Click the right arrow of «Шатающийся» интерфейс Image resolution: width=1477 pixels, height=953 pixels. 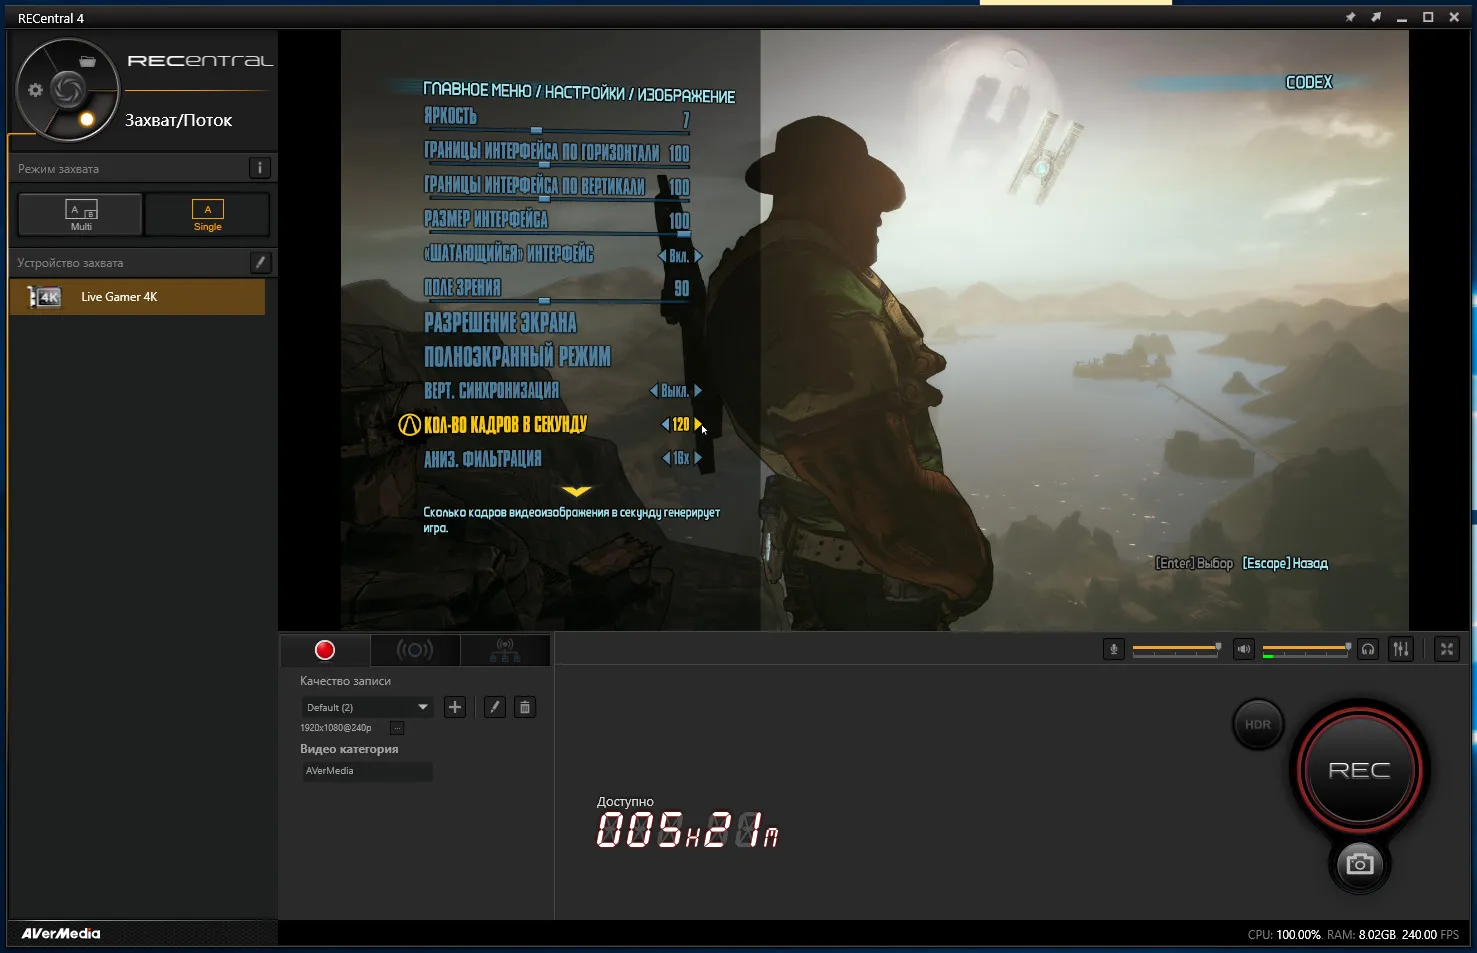pos(698,256)
